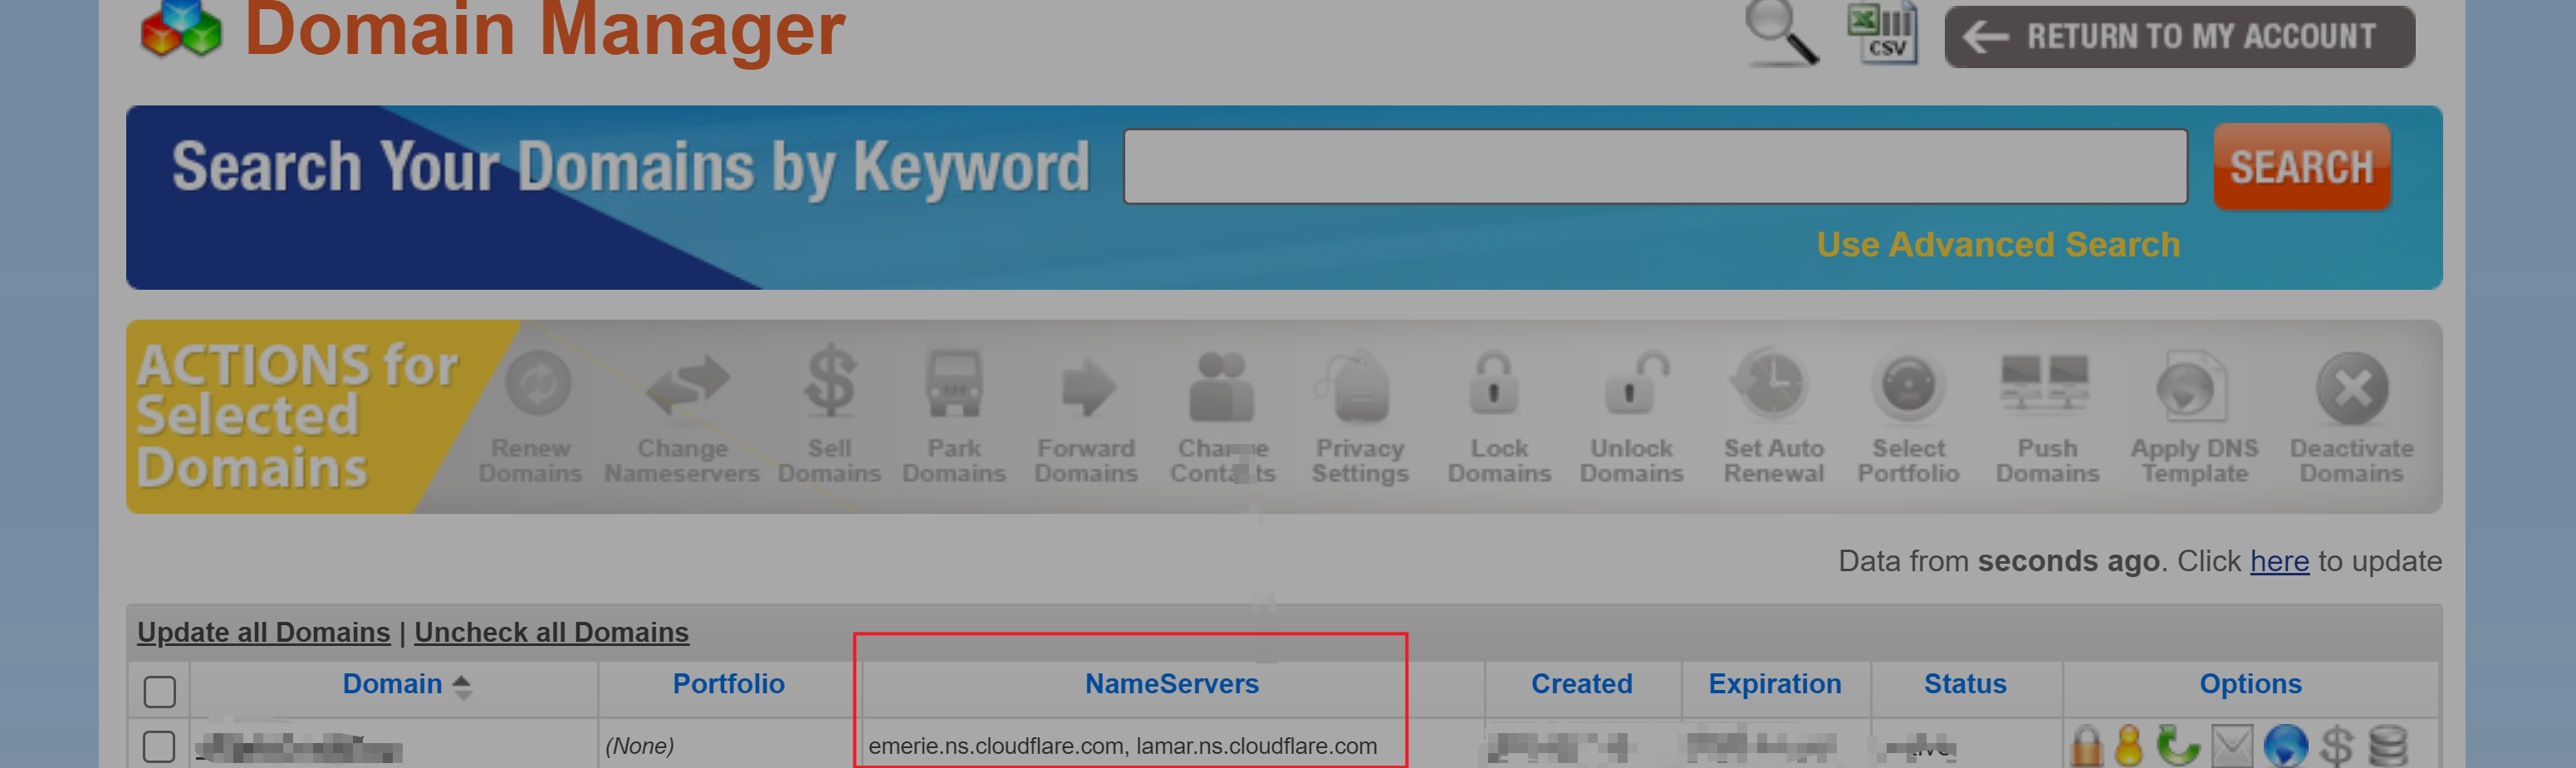Check the first domain row checkbox

[x=159, y=746]
